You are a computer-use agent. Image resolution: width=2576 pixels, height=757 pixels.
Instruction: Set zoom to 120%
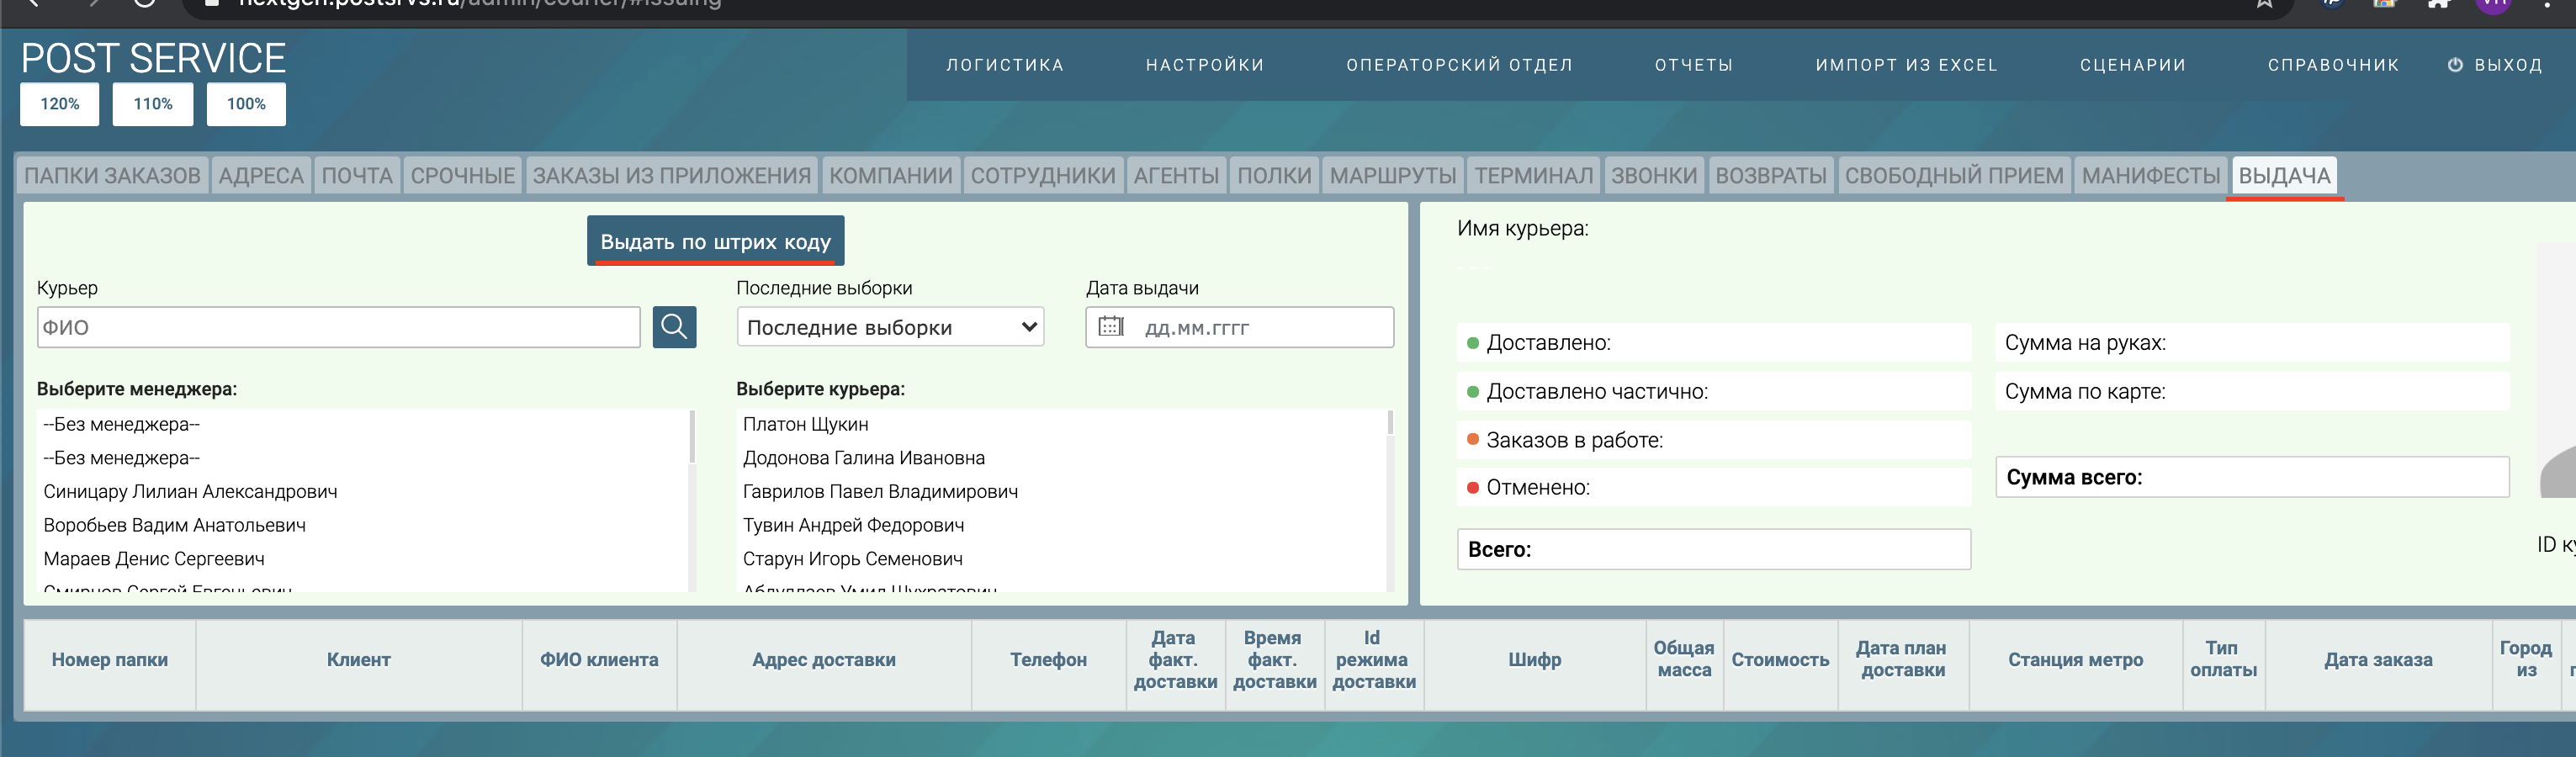59,104
